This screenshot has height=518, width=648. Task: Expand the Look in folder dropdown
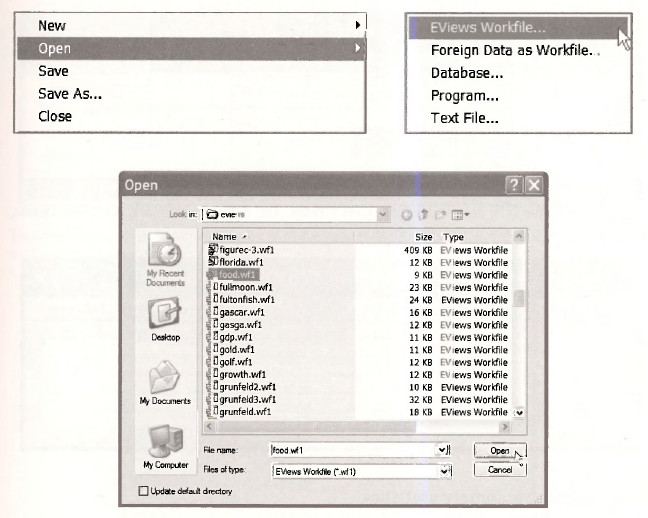click(x=383, y=214)
